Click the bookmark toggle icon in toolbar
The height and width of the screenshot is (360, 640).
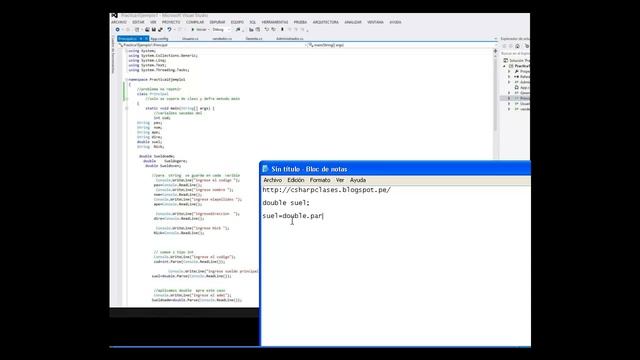pos(282,30)
